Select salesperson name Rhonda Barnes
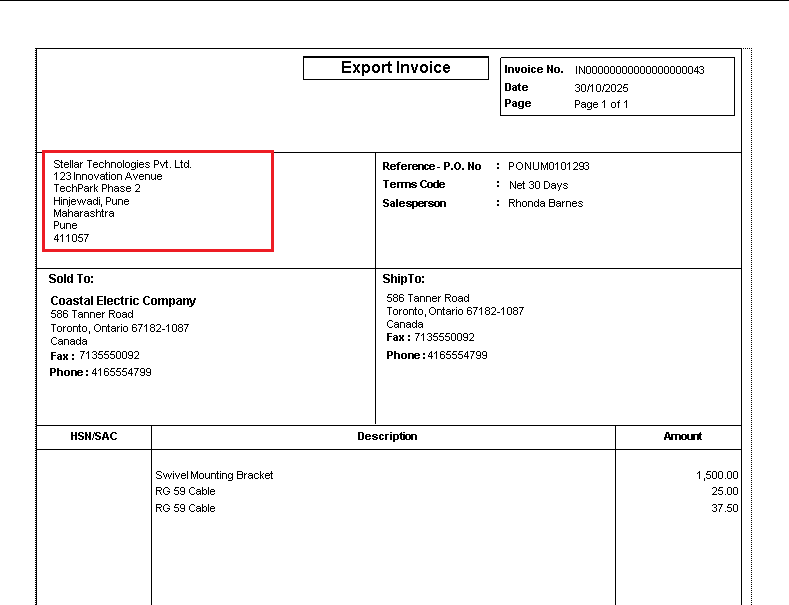Image resolution: width=789 pixels, height=605 pixels. pos(545,204)
